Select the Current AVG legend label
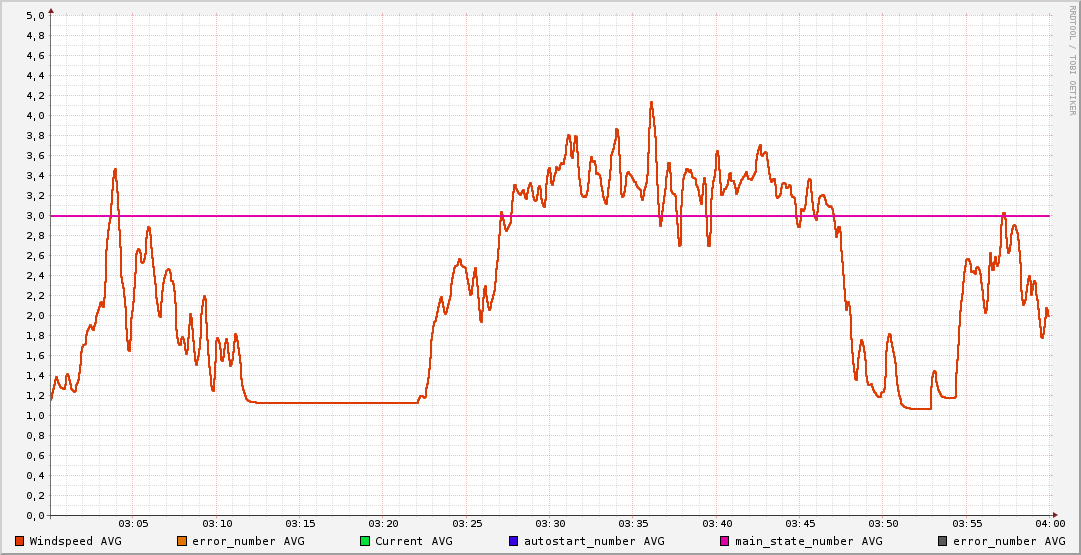The height and width of the screenshot is (555, 1081). 414,541
